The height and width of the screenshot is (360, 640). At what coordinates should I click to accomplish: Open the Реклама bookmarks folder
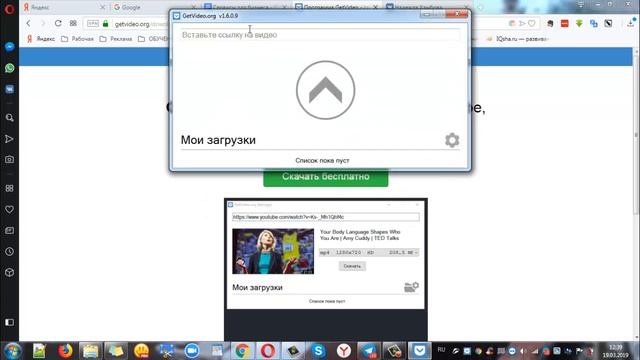[x=116, y=39]
